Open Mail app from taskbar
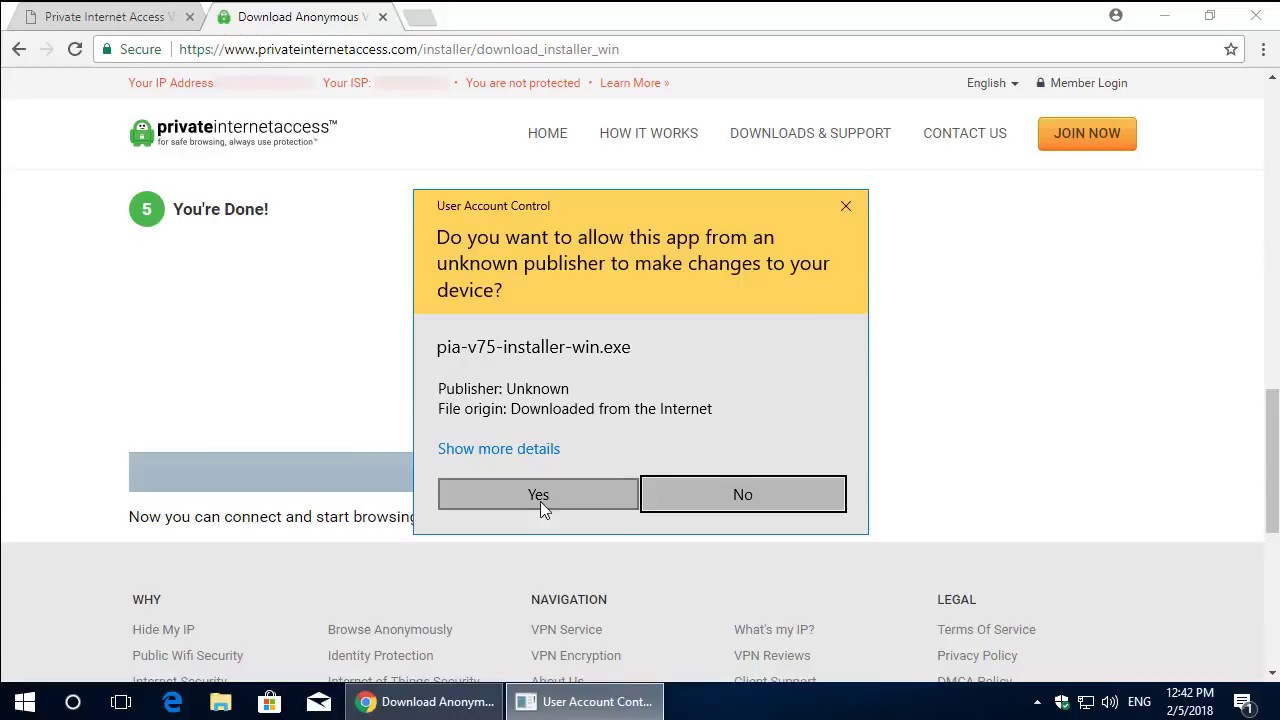This screenshot has height=720, width=1280. point(318,702)
